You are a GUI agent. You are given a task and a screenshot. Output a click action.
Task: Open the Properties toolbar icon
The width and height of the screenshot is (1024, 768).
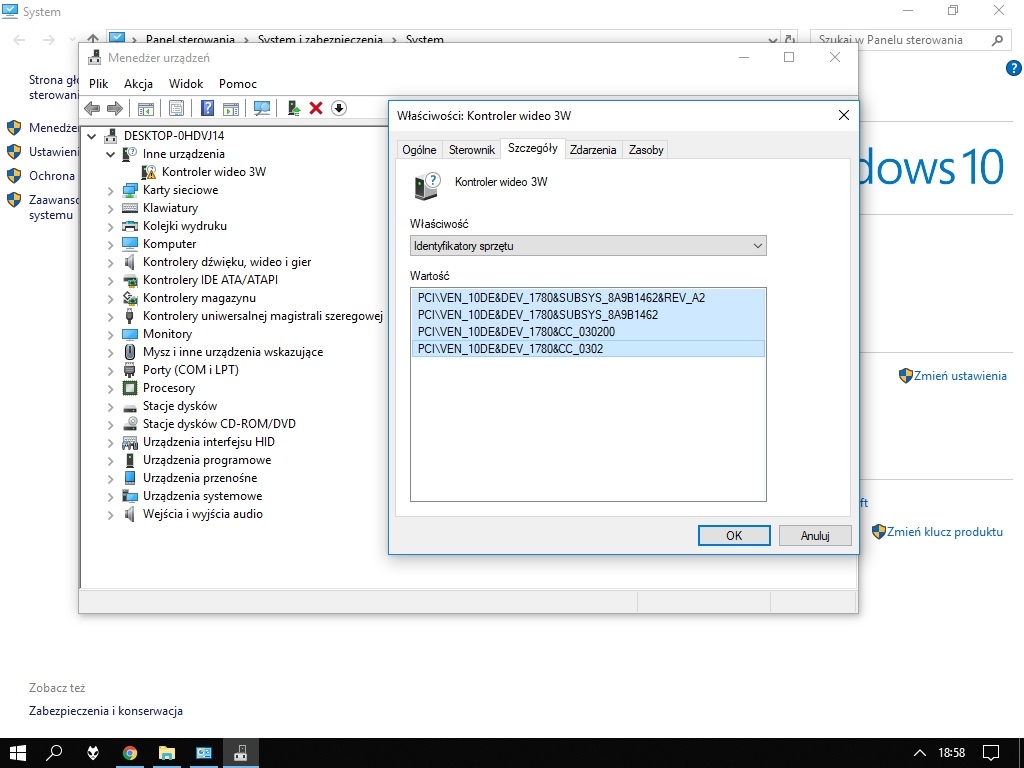(176, 108)
